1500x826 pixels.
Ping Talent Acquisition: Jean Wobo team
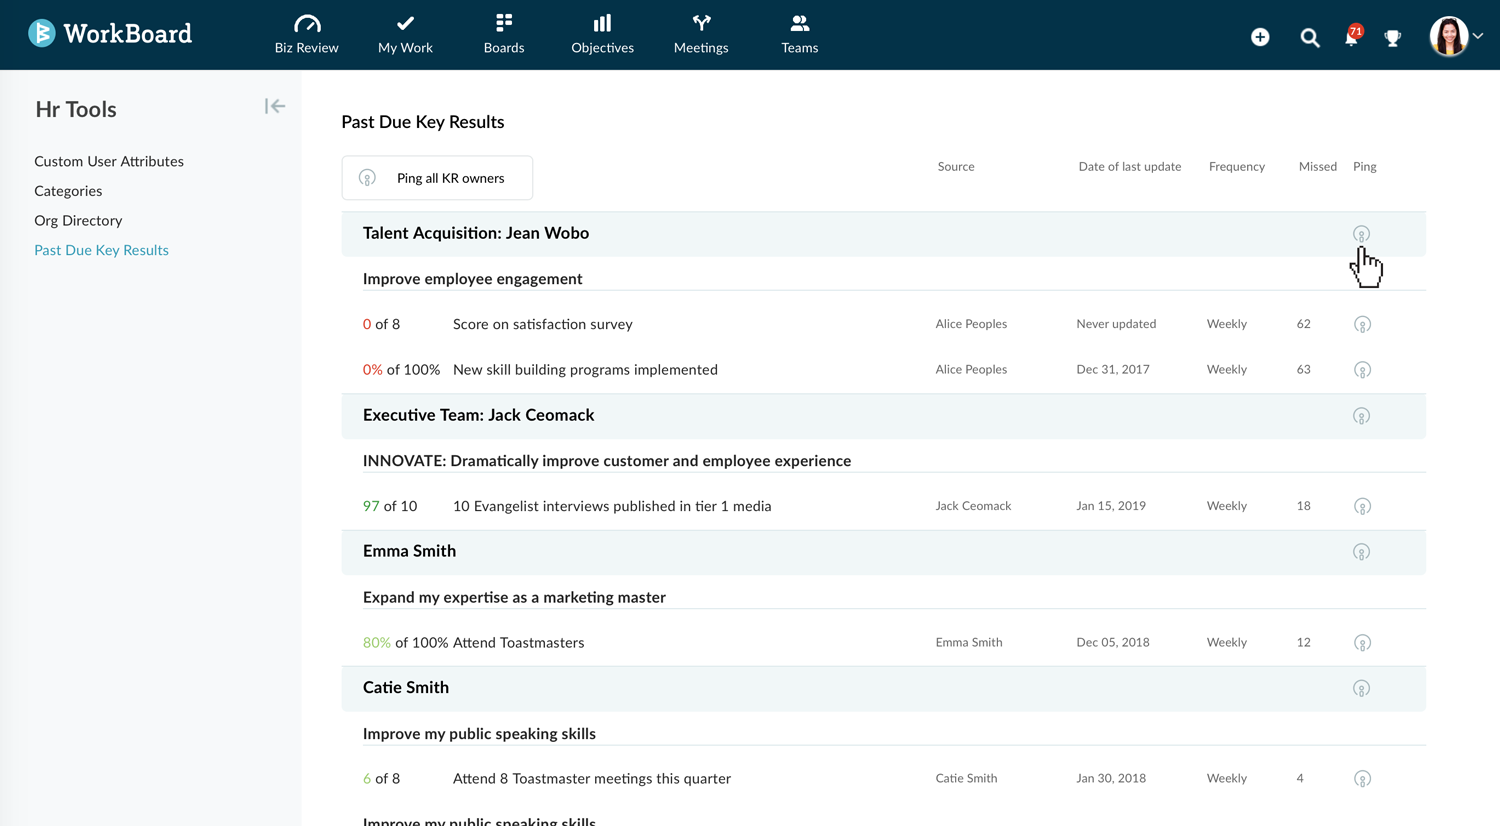point(1361,234)
